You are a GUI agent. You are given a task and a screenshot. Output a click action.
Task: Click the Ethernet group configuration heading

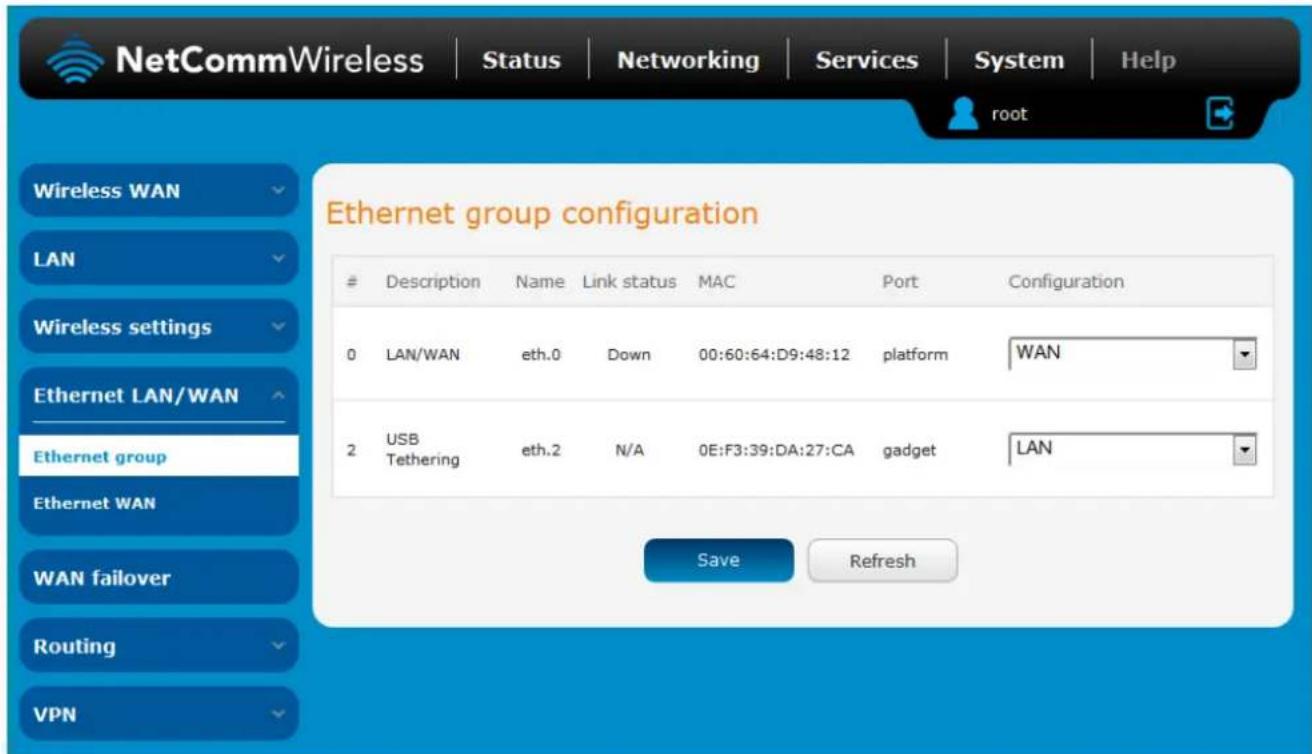(542, 213)
